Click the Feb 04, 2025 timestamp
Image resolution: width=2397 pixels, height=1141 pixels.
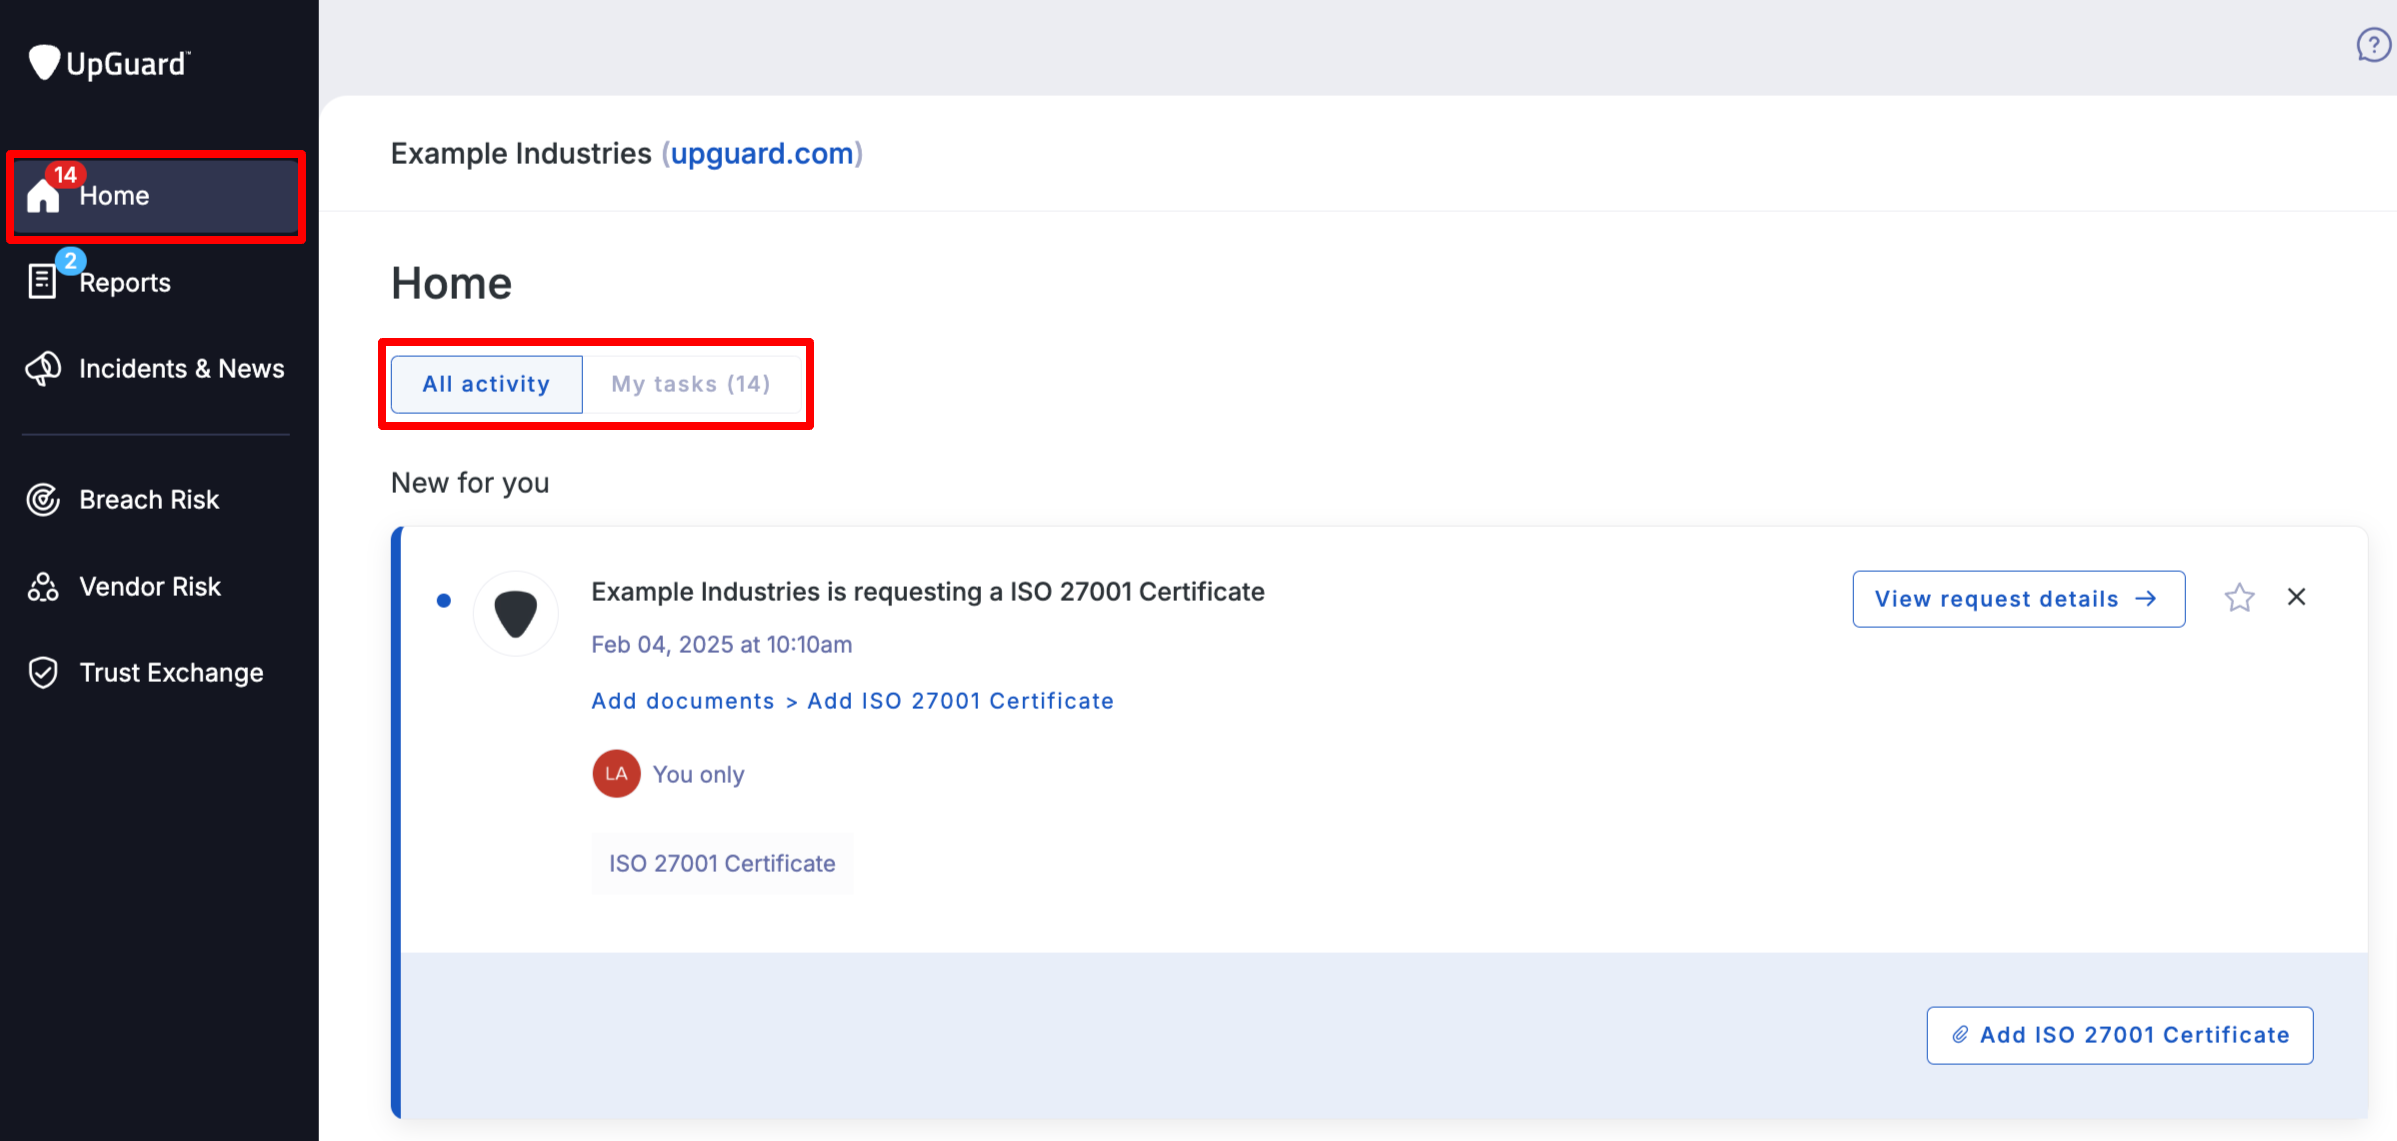pos(721,645)
